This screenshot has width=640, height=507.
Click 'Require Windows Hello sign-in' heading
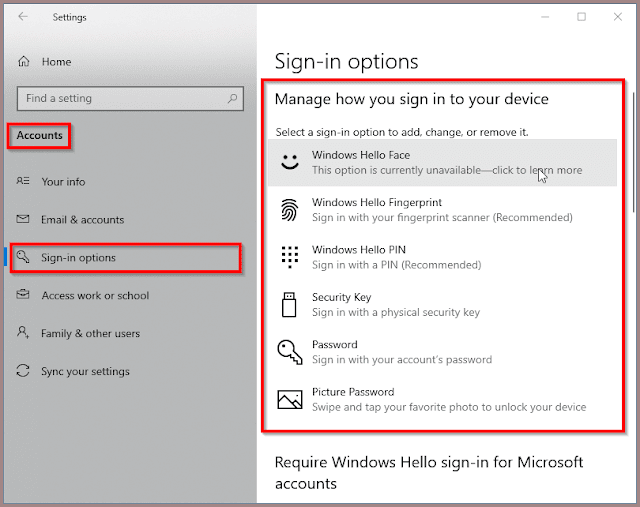pos(429,473)
